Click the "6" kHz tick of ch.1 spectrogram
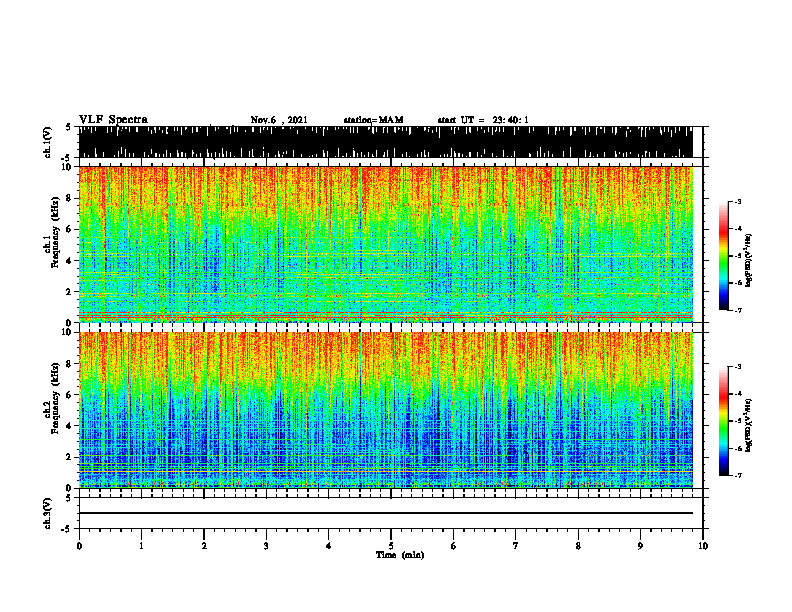Screen dimensions: 792x612 tap(71, 229)
